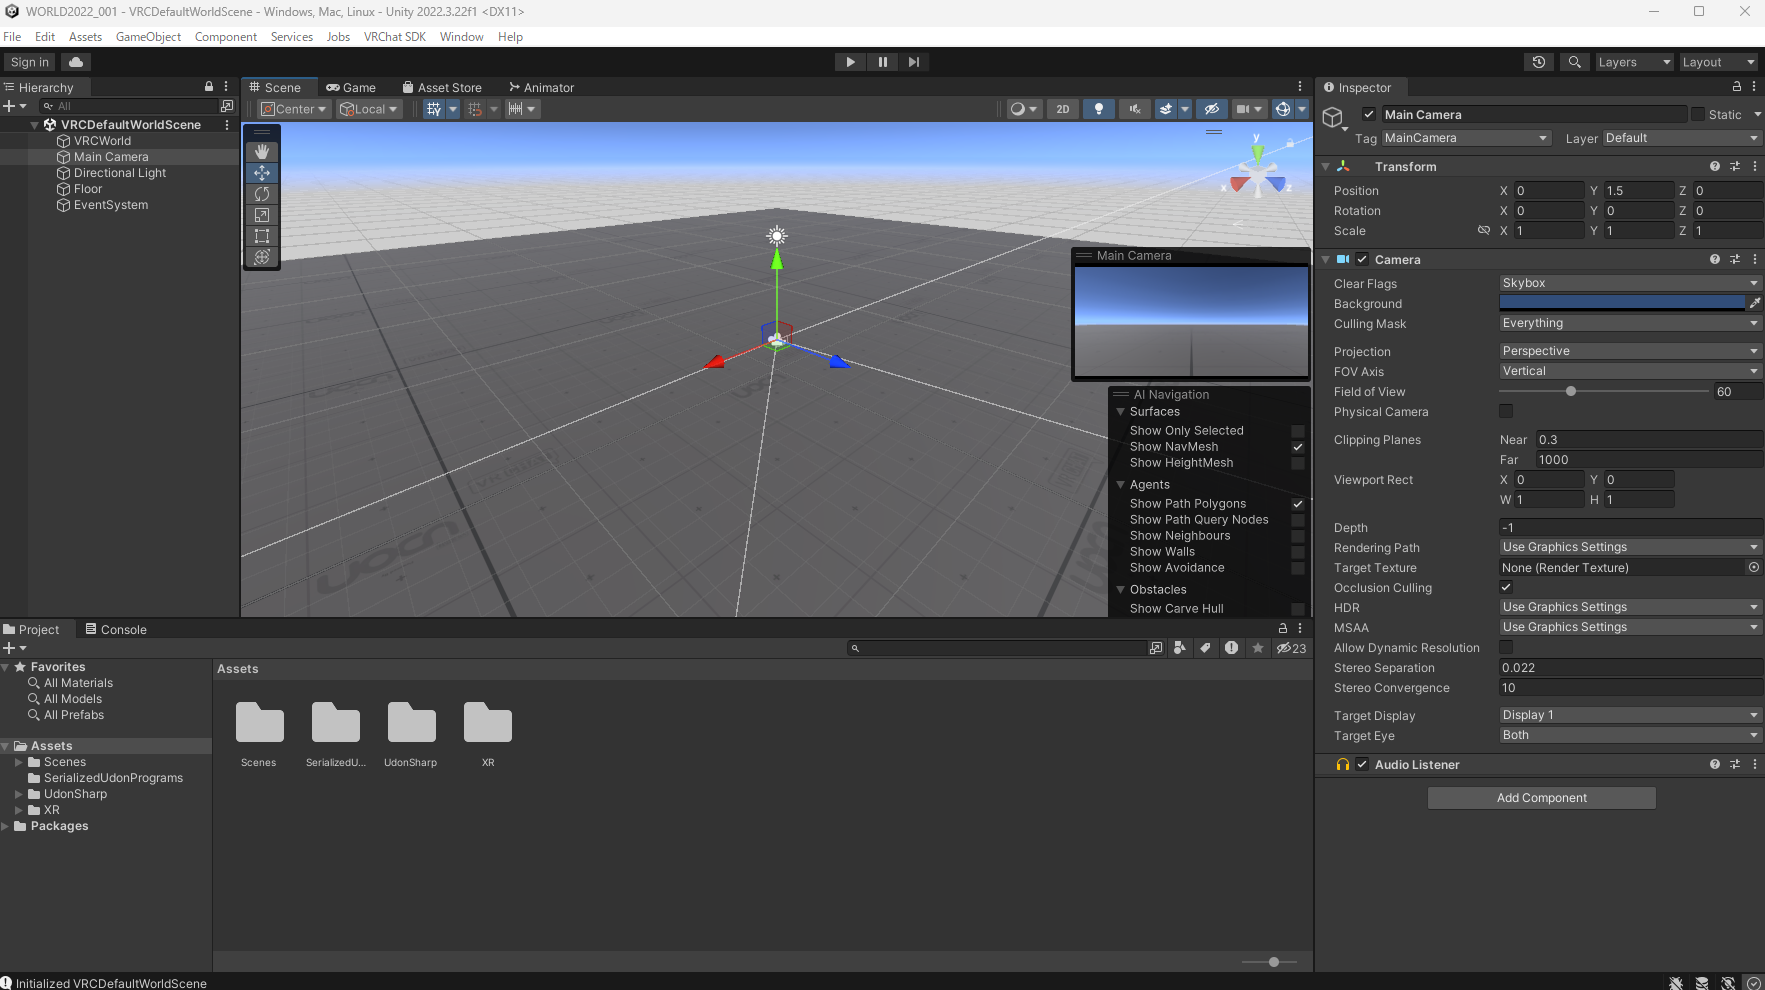Enable the Static checkbox
Screen dimensions: 1765x990
pos(1698,114)
